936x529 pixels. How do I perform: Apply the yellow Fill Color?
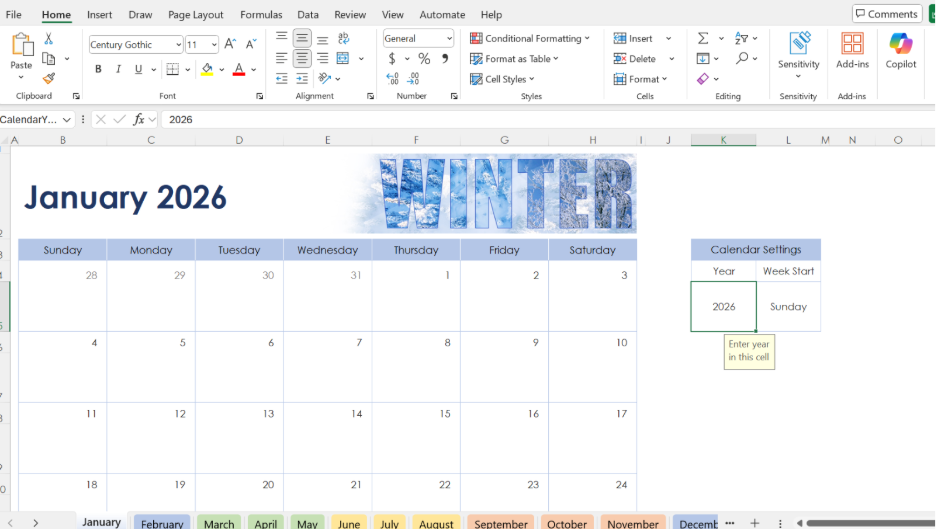tap(207, 69)
